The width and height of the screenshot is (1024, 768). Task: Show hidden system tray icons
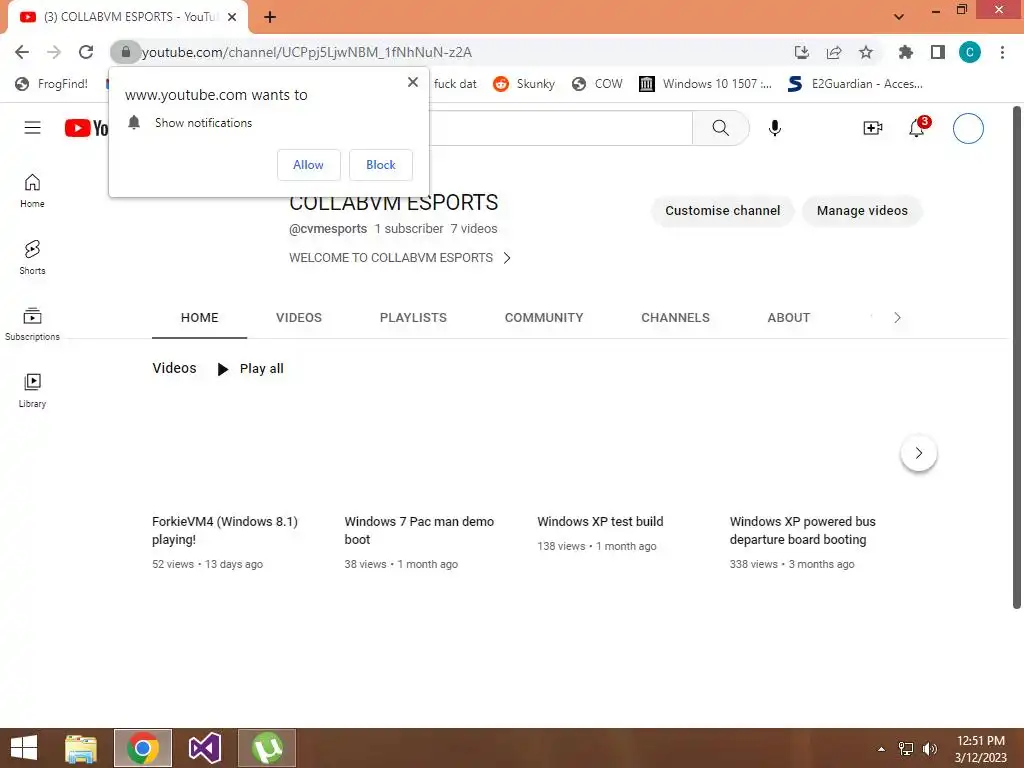(881, 749)
